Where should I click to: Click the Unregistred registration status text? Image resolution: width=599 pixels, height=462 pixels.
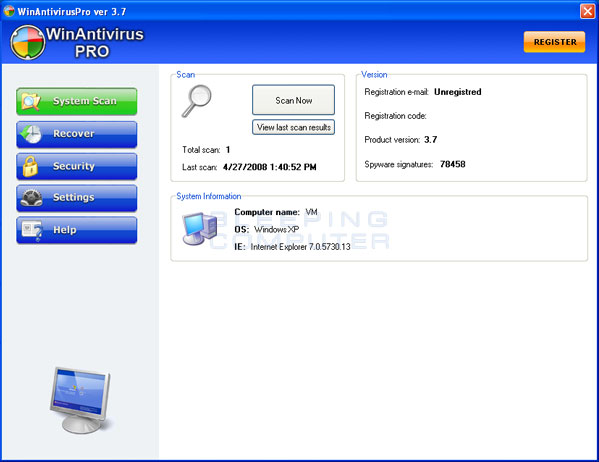click(458, 92)
